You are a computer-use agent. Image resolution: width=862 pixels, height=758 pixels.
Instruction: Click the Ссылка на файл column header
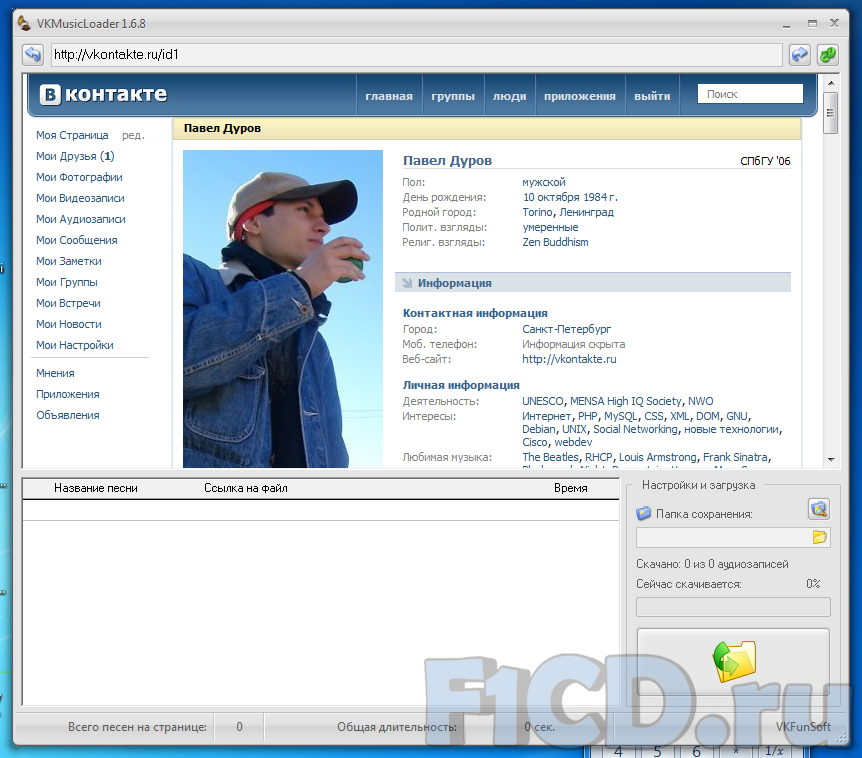tap(246, 488)
